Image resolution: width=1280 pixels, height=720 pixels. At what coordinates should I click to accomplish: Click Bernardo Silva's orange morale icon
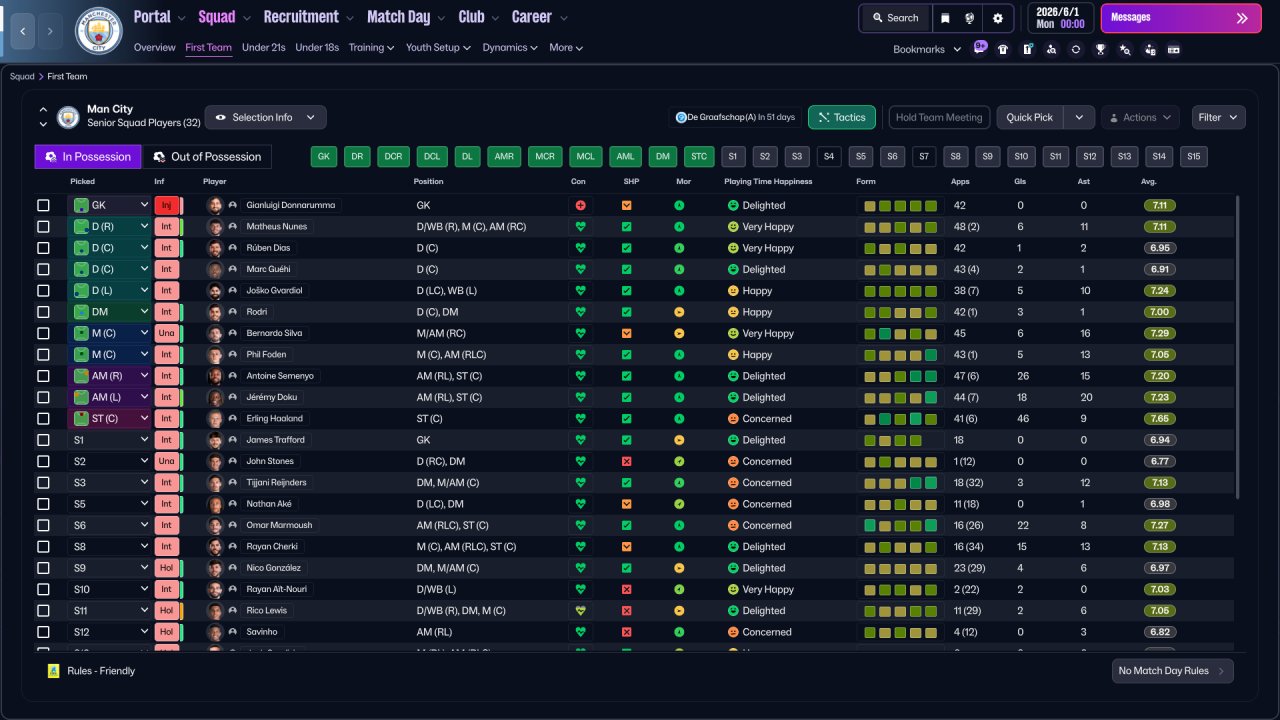coord(679,333)
